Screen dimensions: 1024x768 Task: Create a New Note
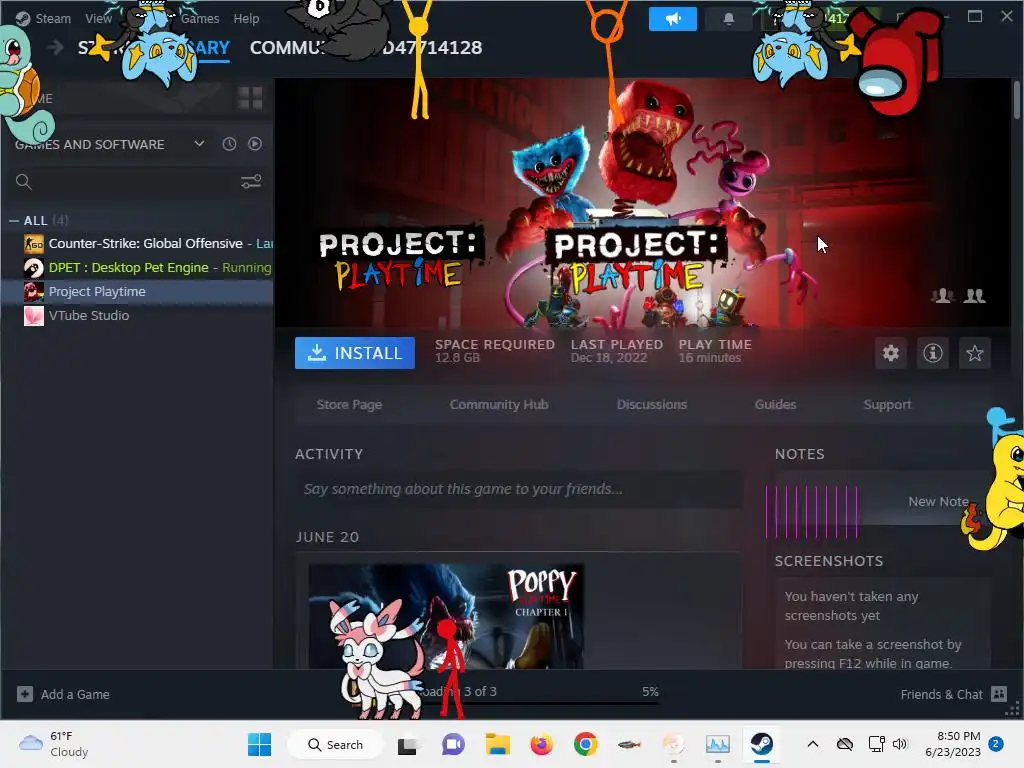click(x=938, y=502)
